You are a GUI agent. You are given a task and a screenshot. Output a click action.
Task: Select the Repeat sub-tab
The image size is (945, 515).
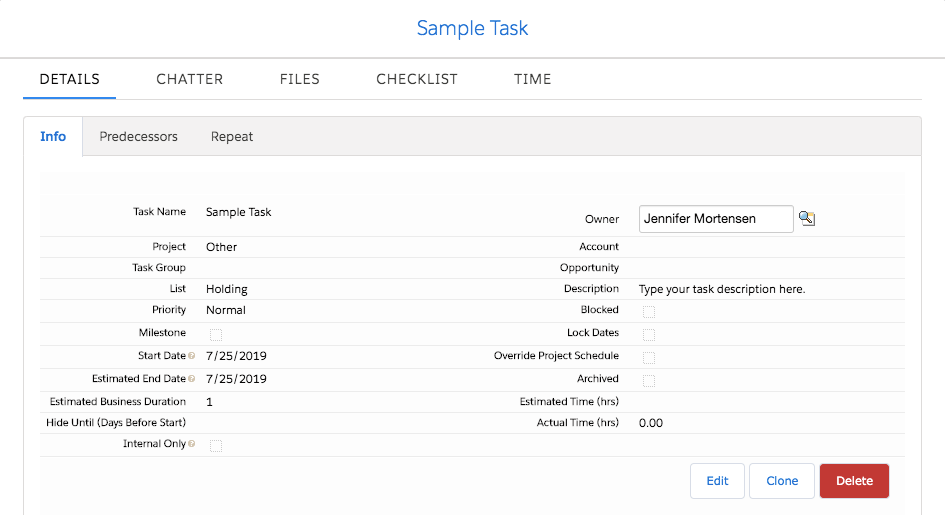[232, 137]
